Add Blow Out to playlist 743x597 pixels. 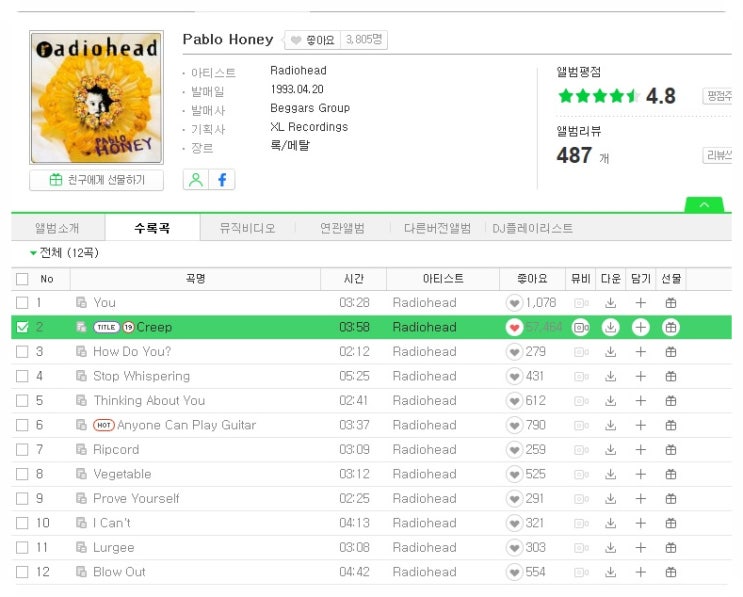[x=641, y=572]
